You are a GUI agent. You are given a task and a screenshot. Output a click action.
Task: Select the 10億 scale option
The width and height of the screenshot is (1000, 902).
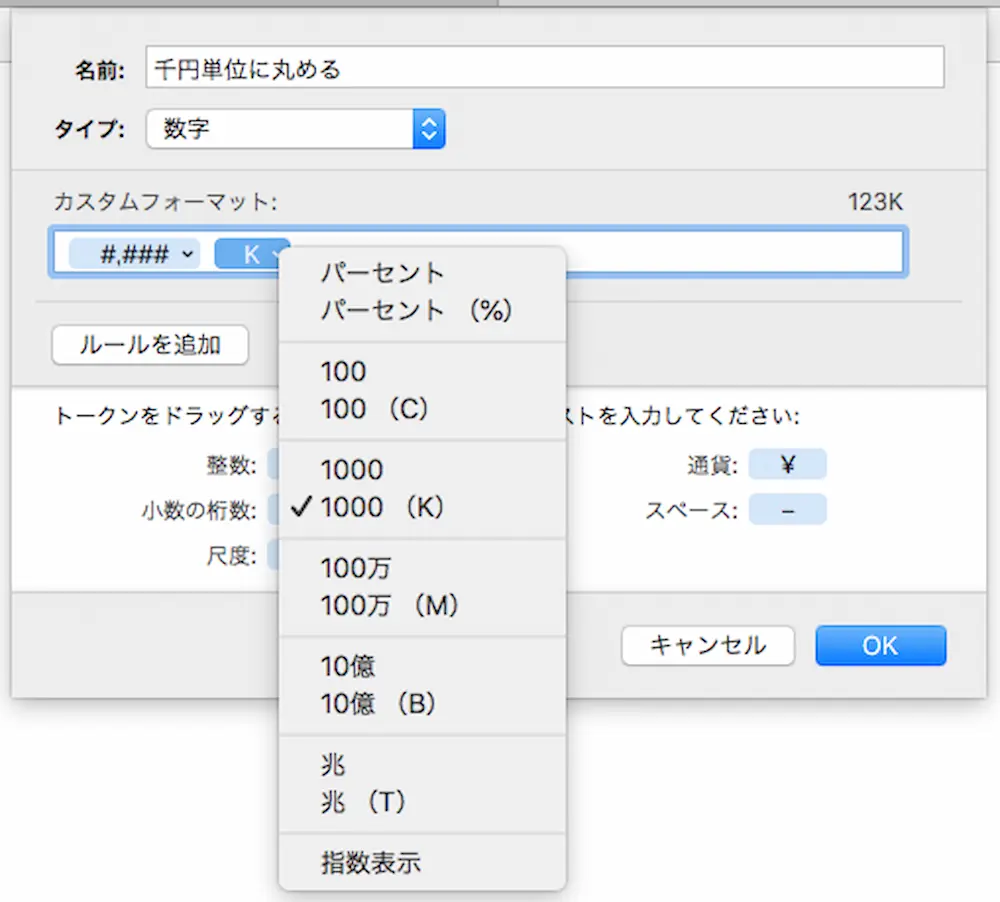click(x=348, y=666)
